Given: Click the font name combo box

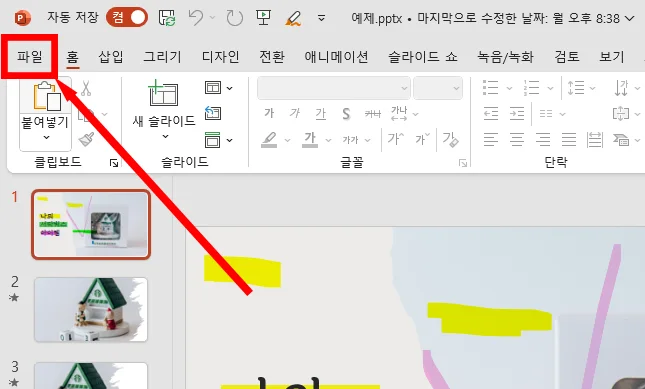Looking at the screenshot, I should coord(334,88).
